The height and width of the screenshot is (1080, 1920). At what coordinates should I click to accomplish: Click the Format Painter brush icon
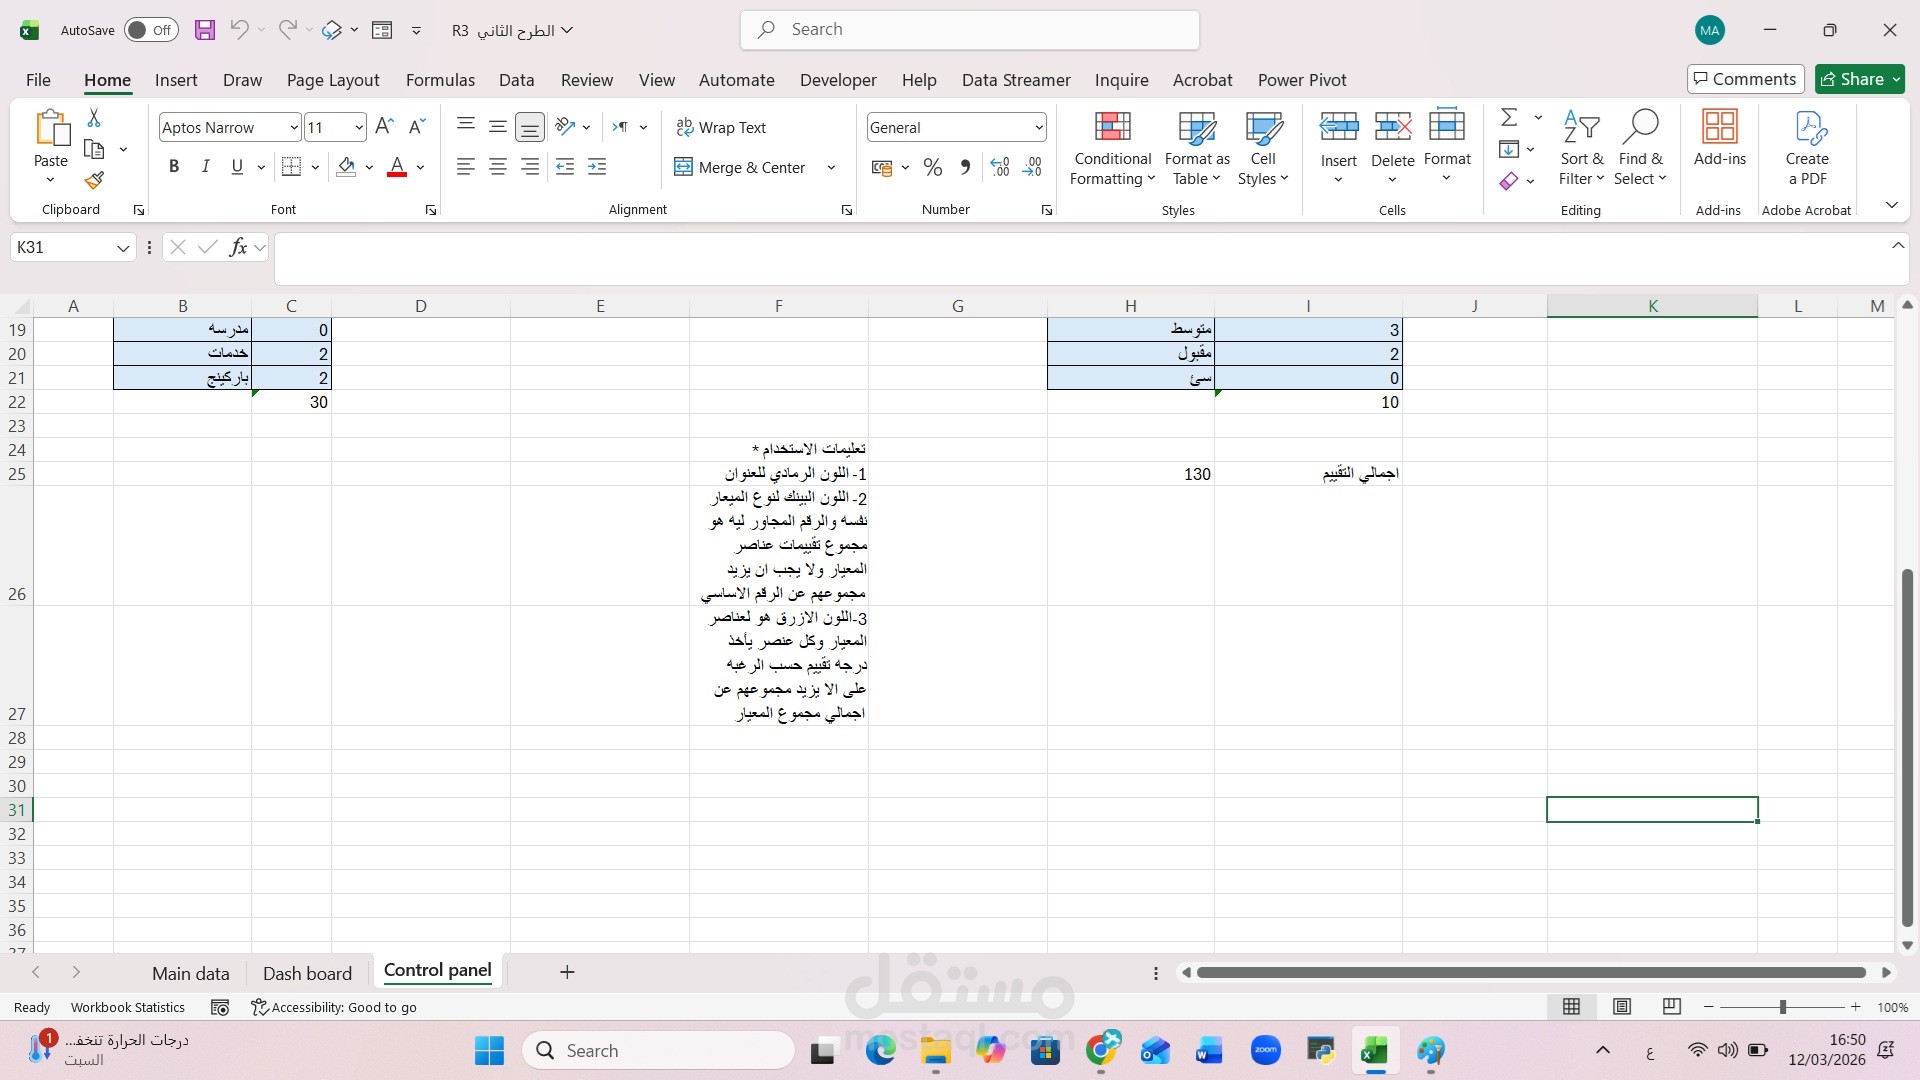pyautogui.click(x=94, y=180)
